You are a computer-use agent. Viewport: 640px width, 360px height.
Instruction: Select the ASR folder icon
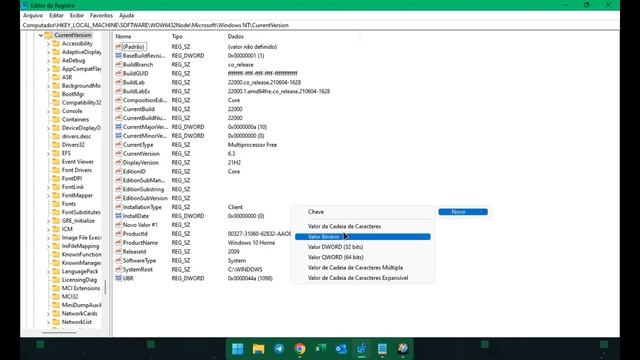[x=56, y=77]
